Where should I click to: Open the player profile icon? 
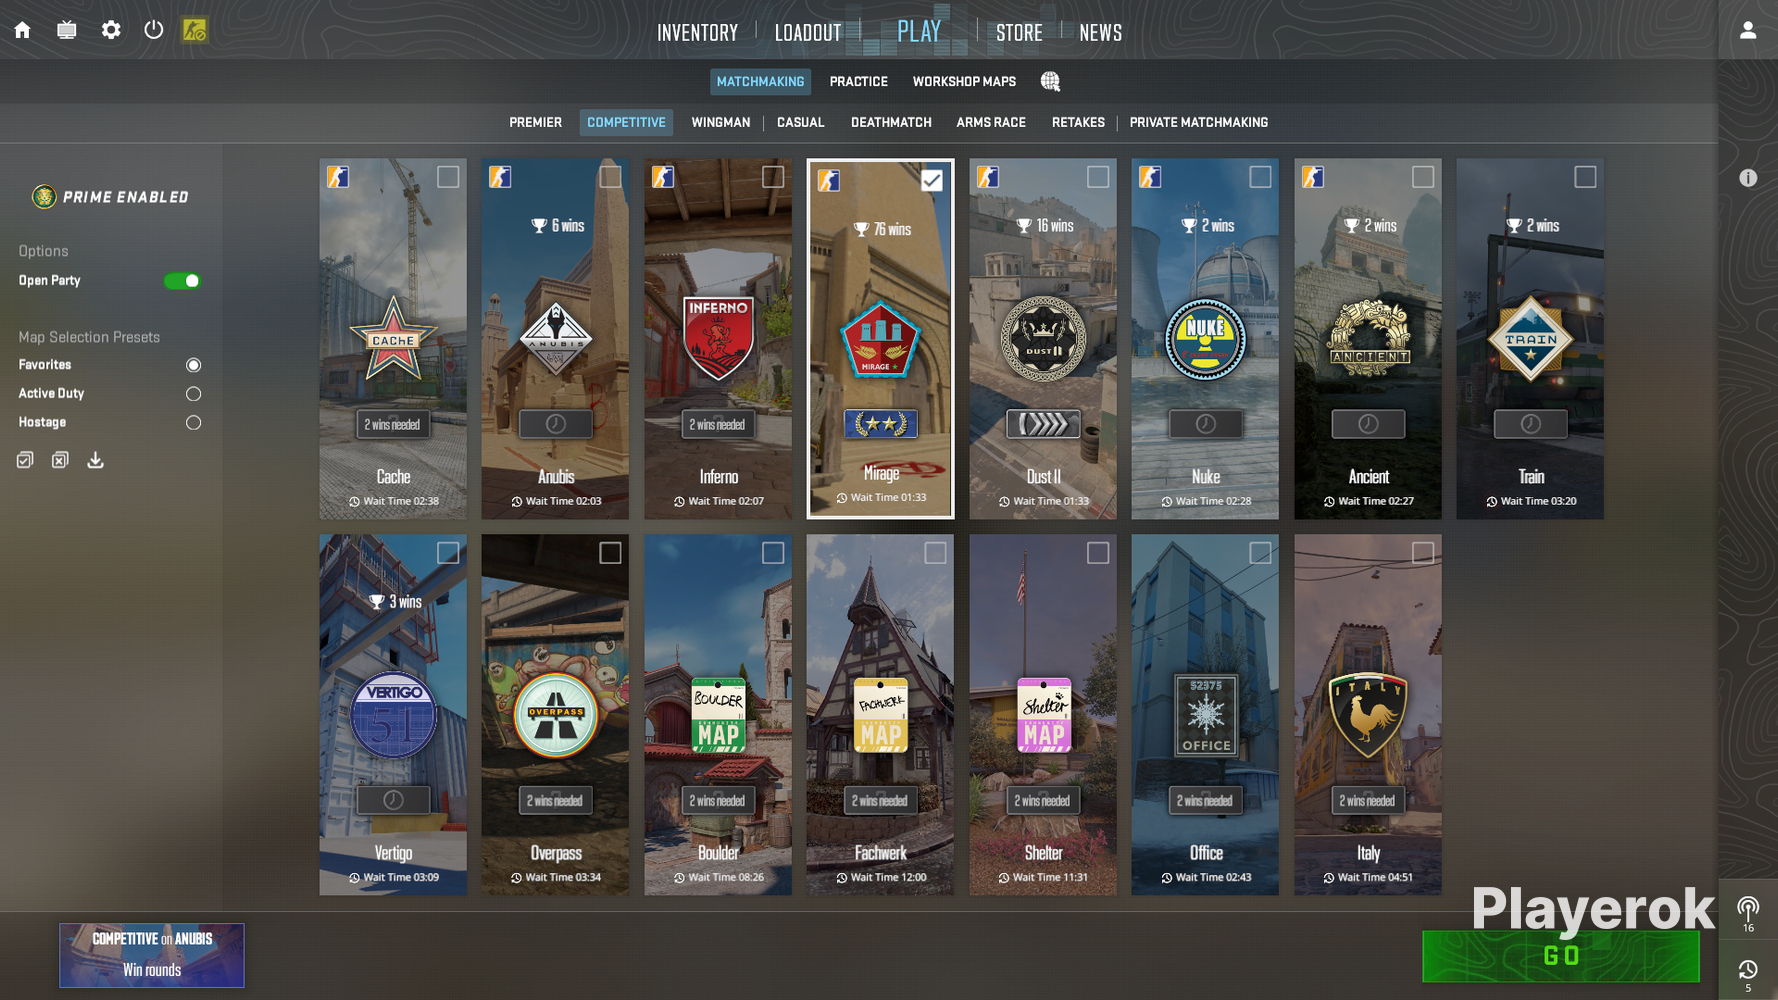click(1748, 30)
